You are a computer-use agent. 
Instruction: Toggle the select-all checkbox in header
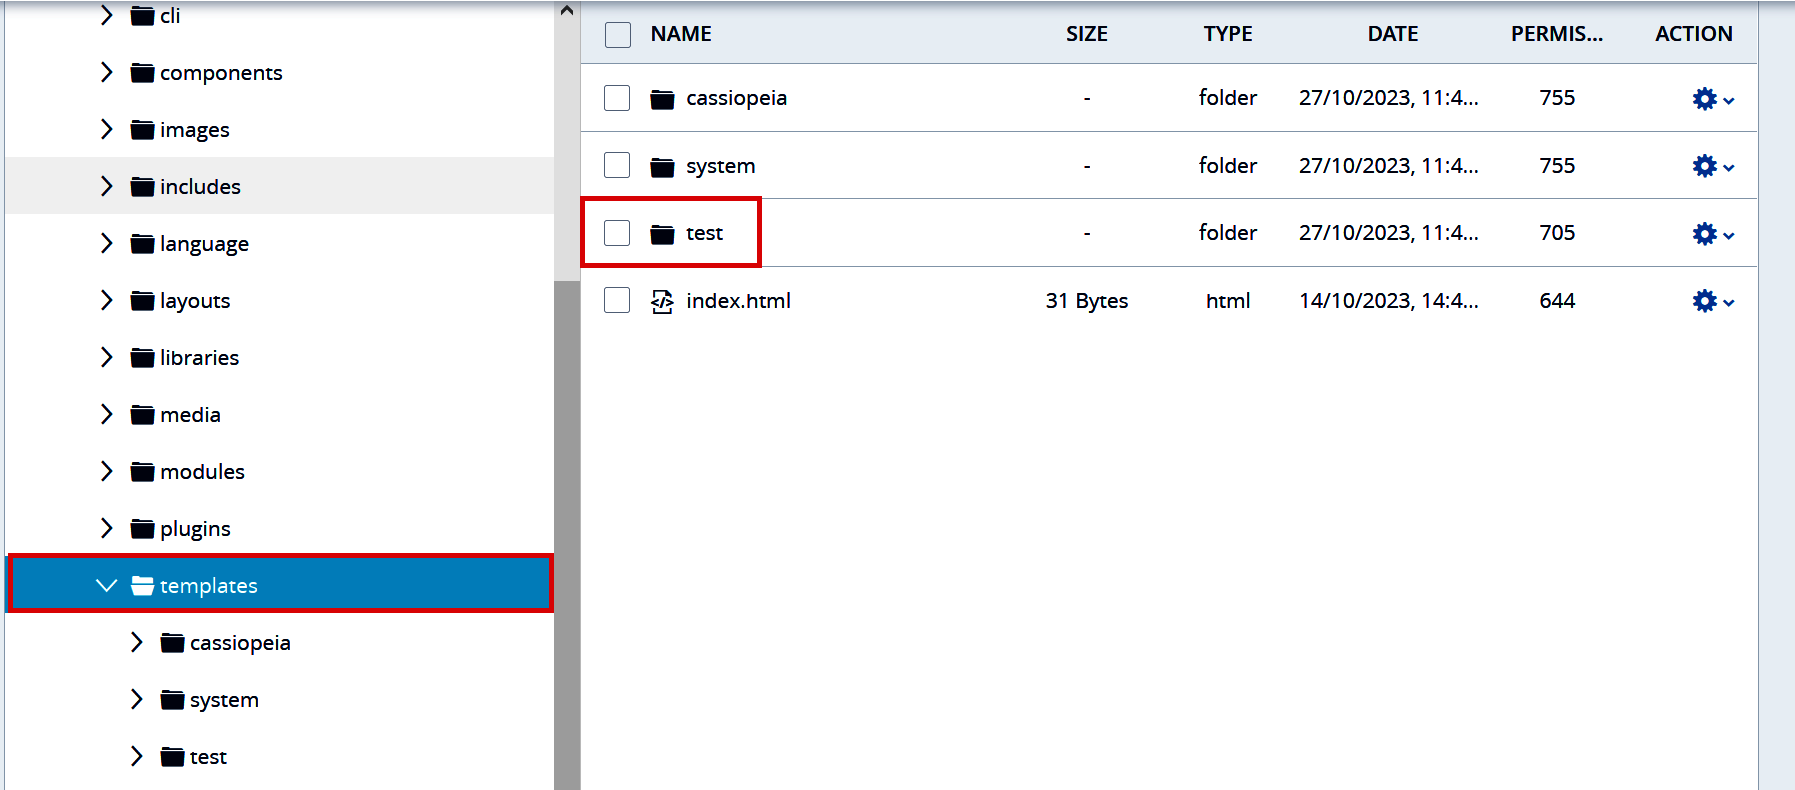618,35
